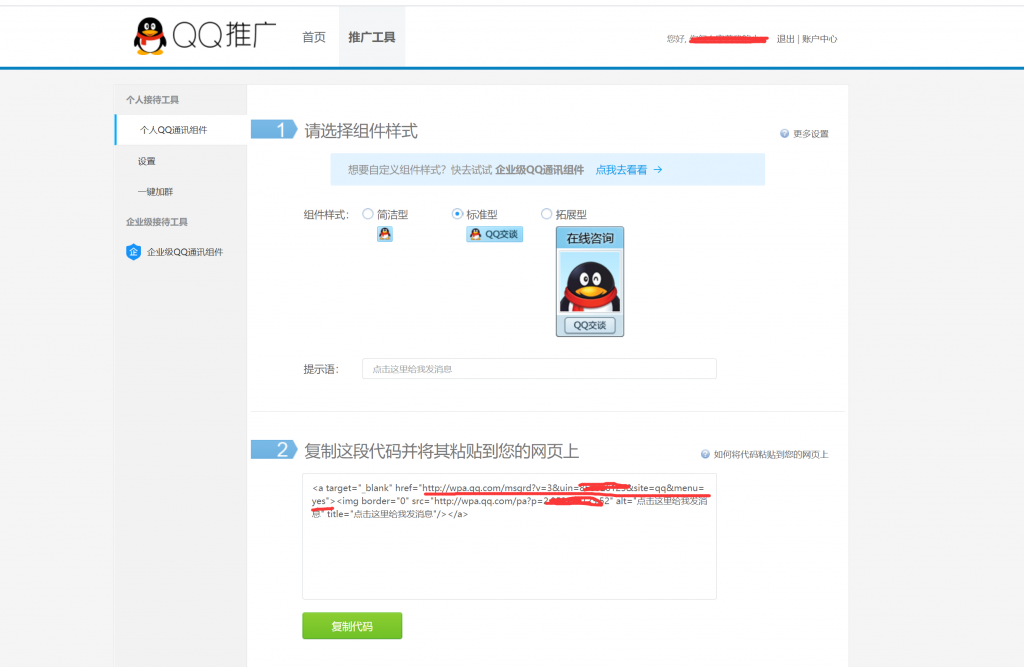The height and width of the screenshot is (667, 1024).
Task: Open 更多设置 link
Action: coord(810,134)
